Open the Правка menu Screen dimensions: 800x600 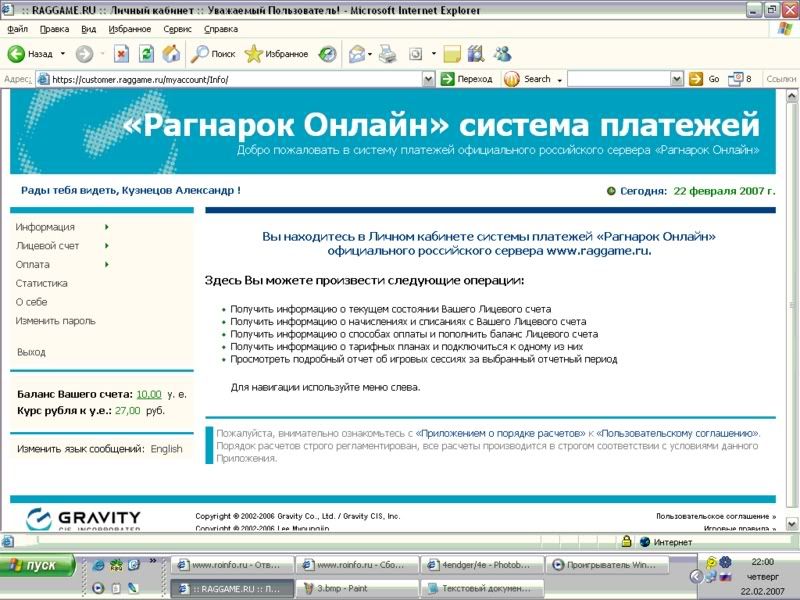coord(55,29)
